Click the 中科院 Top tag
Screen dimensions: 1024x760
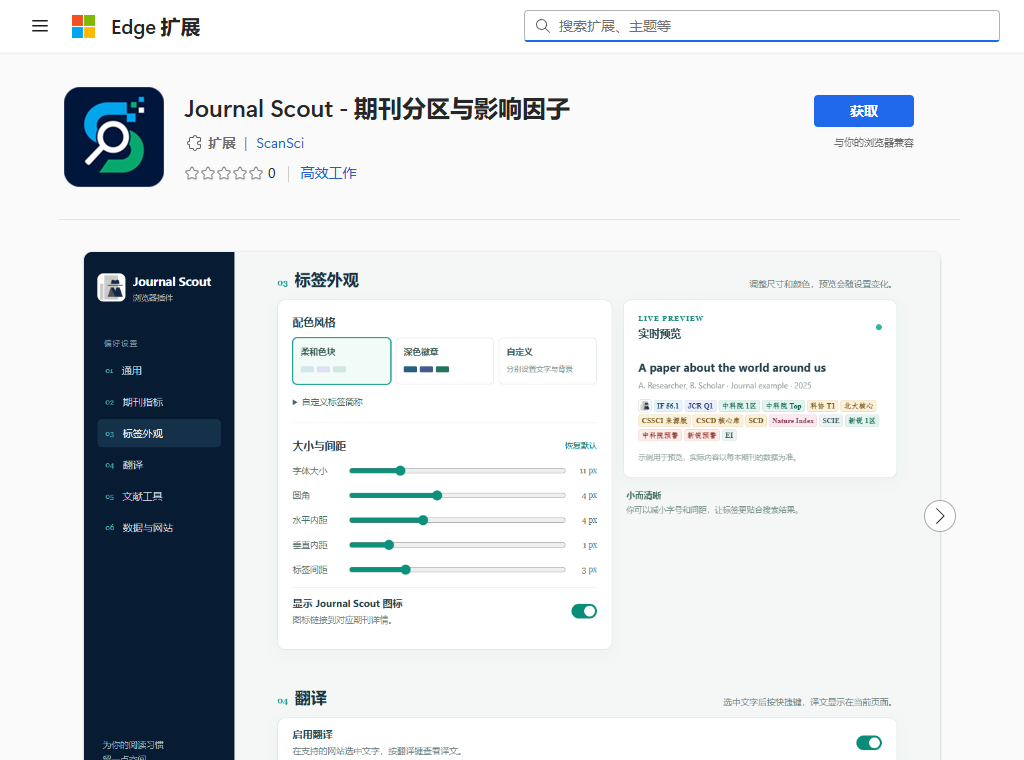tap(784, 405)
